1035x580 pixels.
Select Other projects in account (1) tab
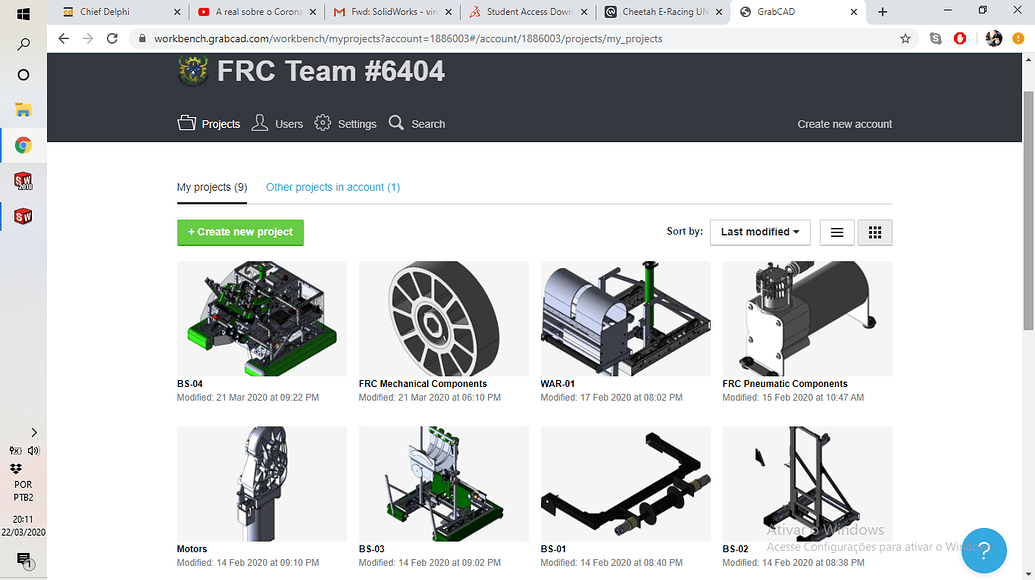coord(333,187)
